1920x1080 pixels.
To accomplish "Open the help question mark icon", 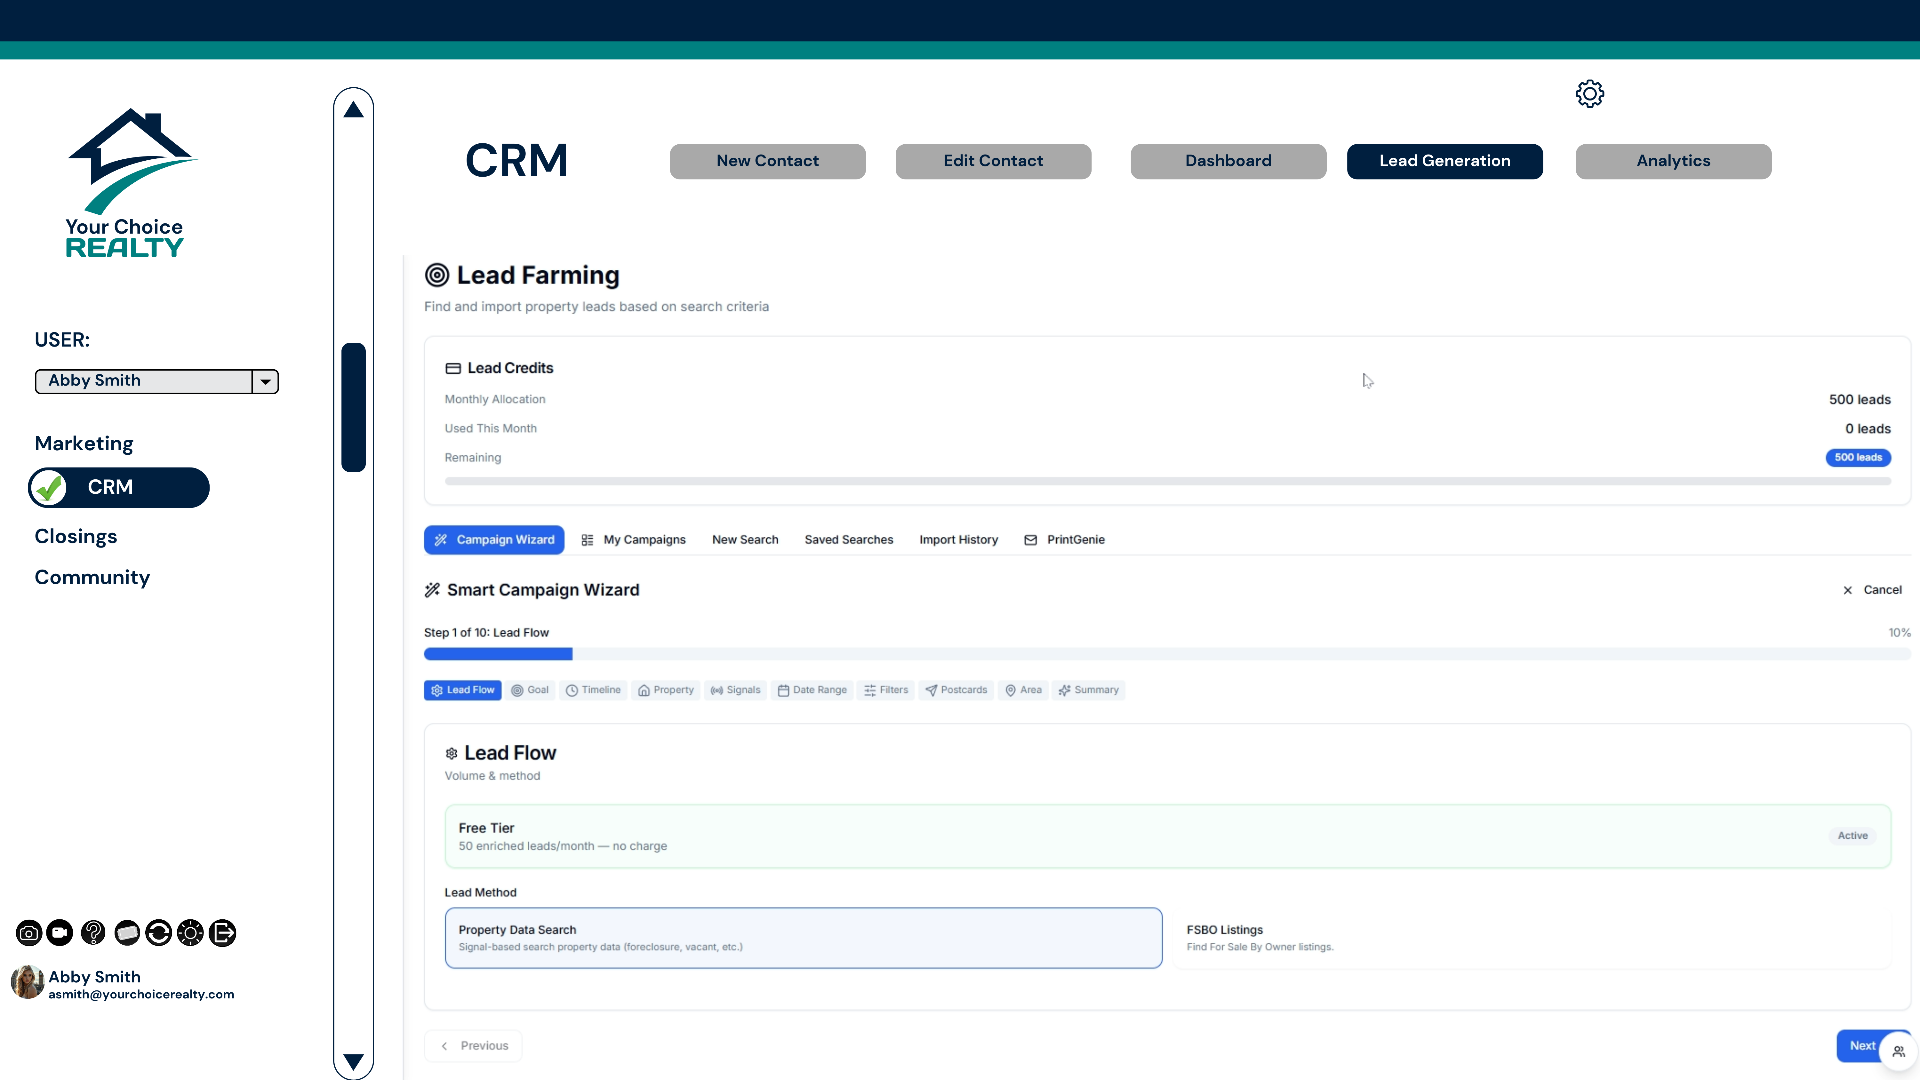I will pos(93,933).
